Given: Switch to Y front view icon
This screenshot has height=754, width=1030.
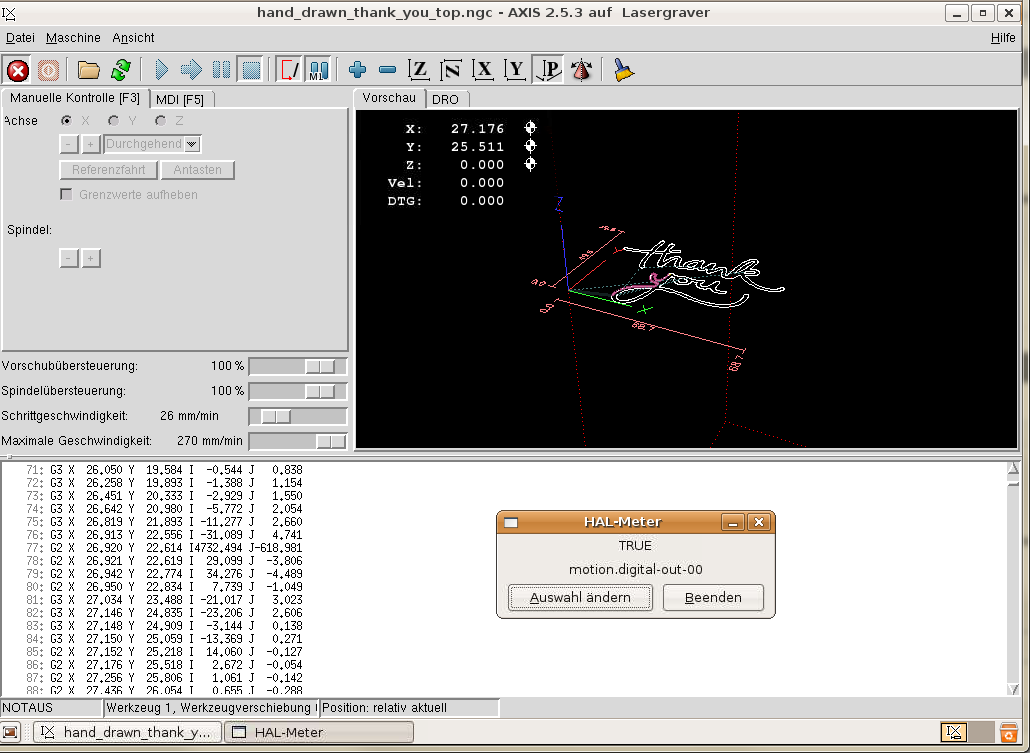Looking at the screenshot, I should (516, 70).
